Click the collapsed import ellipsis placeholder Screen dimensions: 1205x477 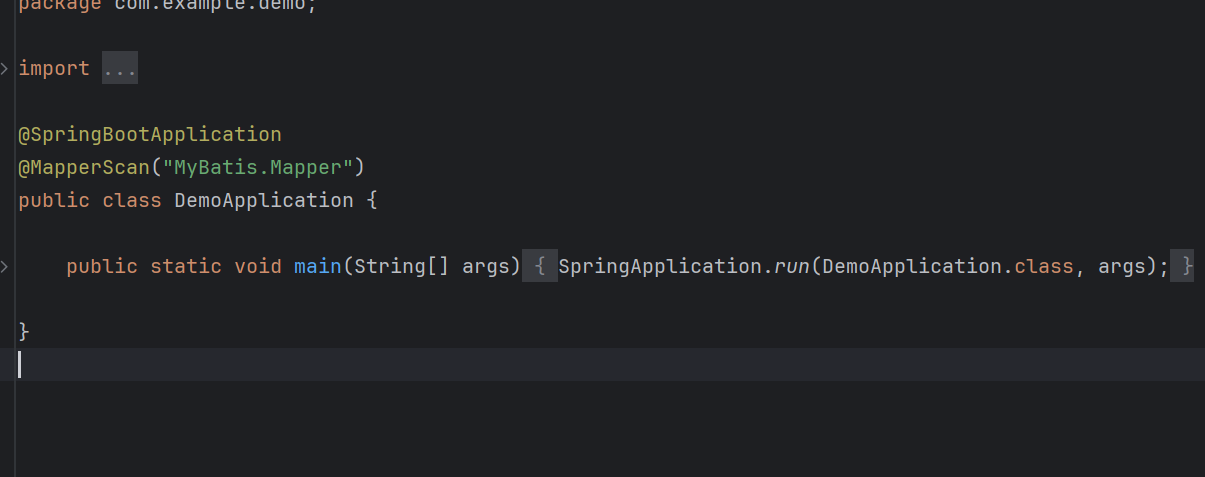(x=120, y=69)
